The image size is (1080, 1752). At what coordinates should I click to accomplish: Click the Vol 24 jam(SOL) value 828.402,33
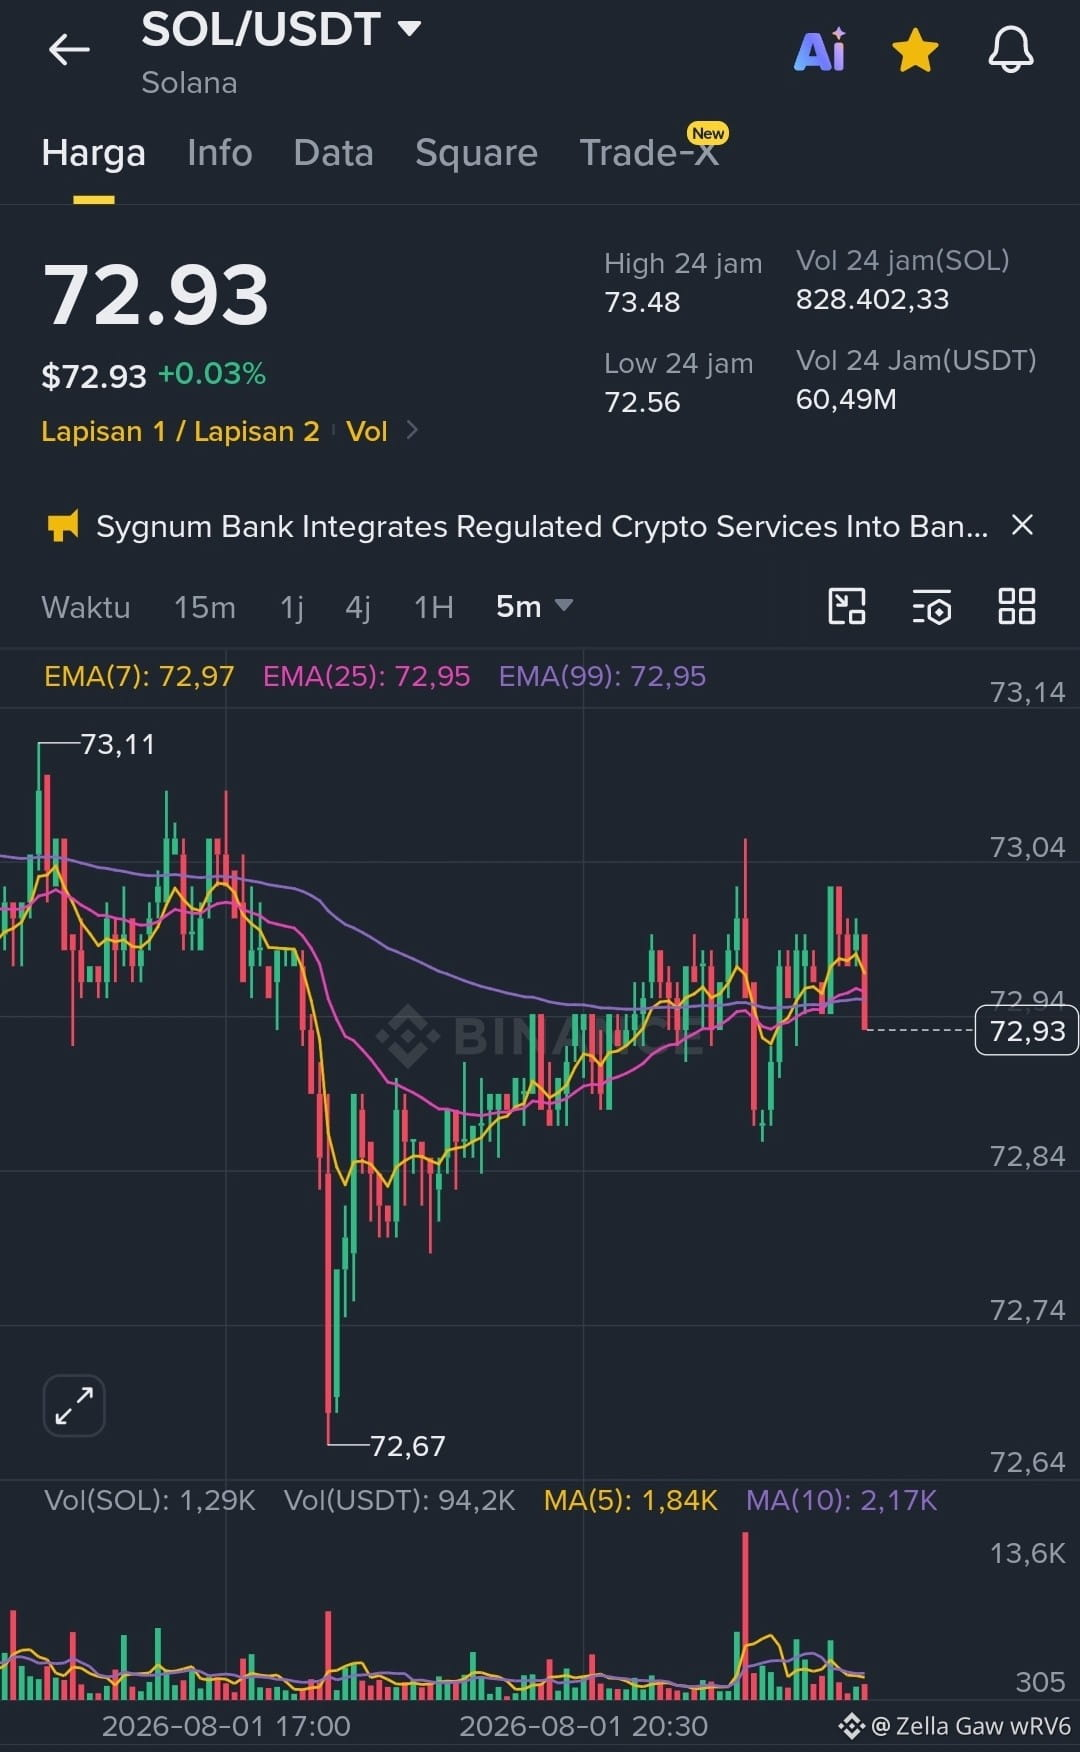pyautogui.click(x=872, y=299)
